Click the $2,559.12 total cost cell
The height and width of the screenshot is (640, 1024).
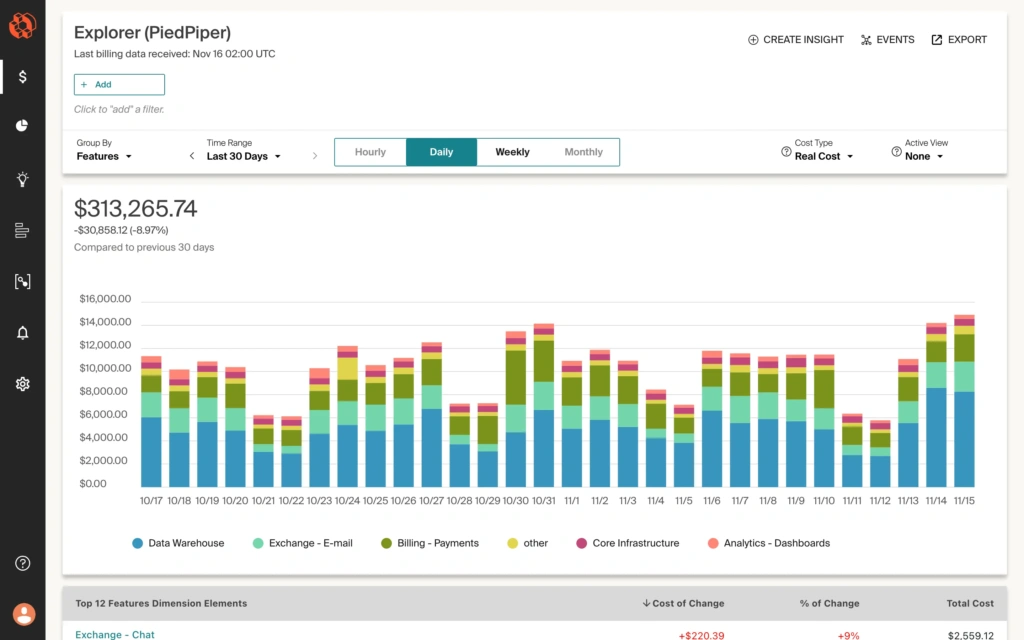pos(970,635)
